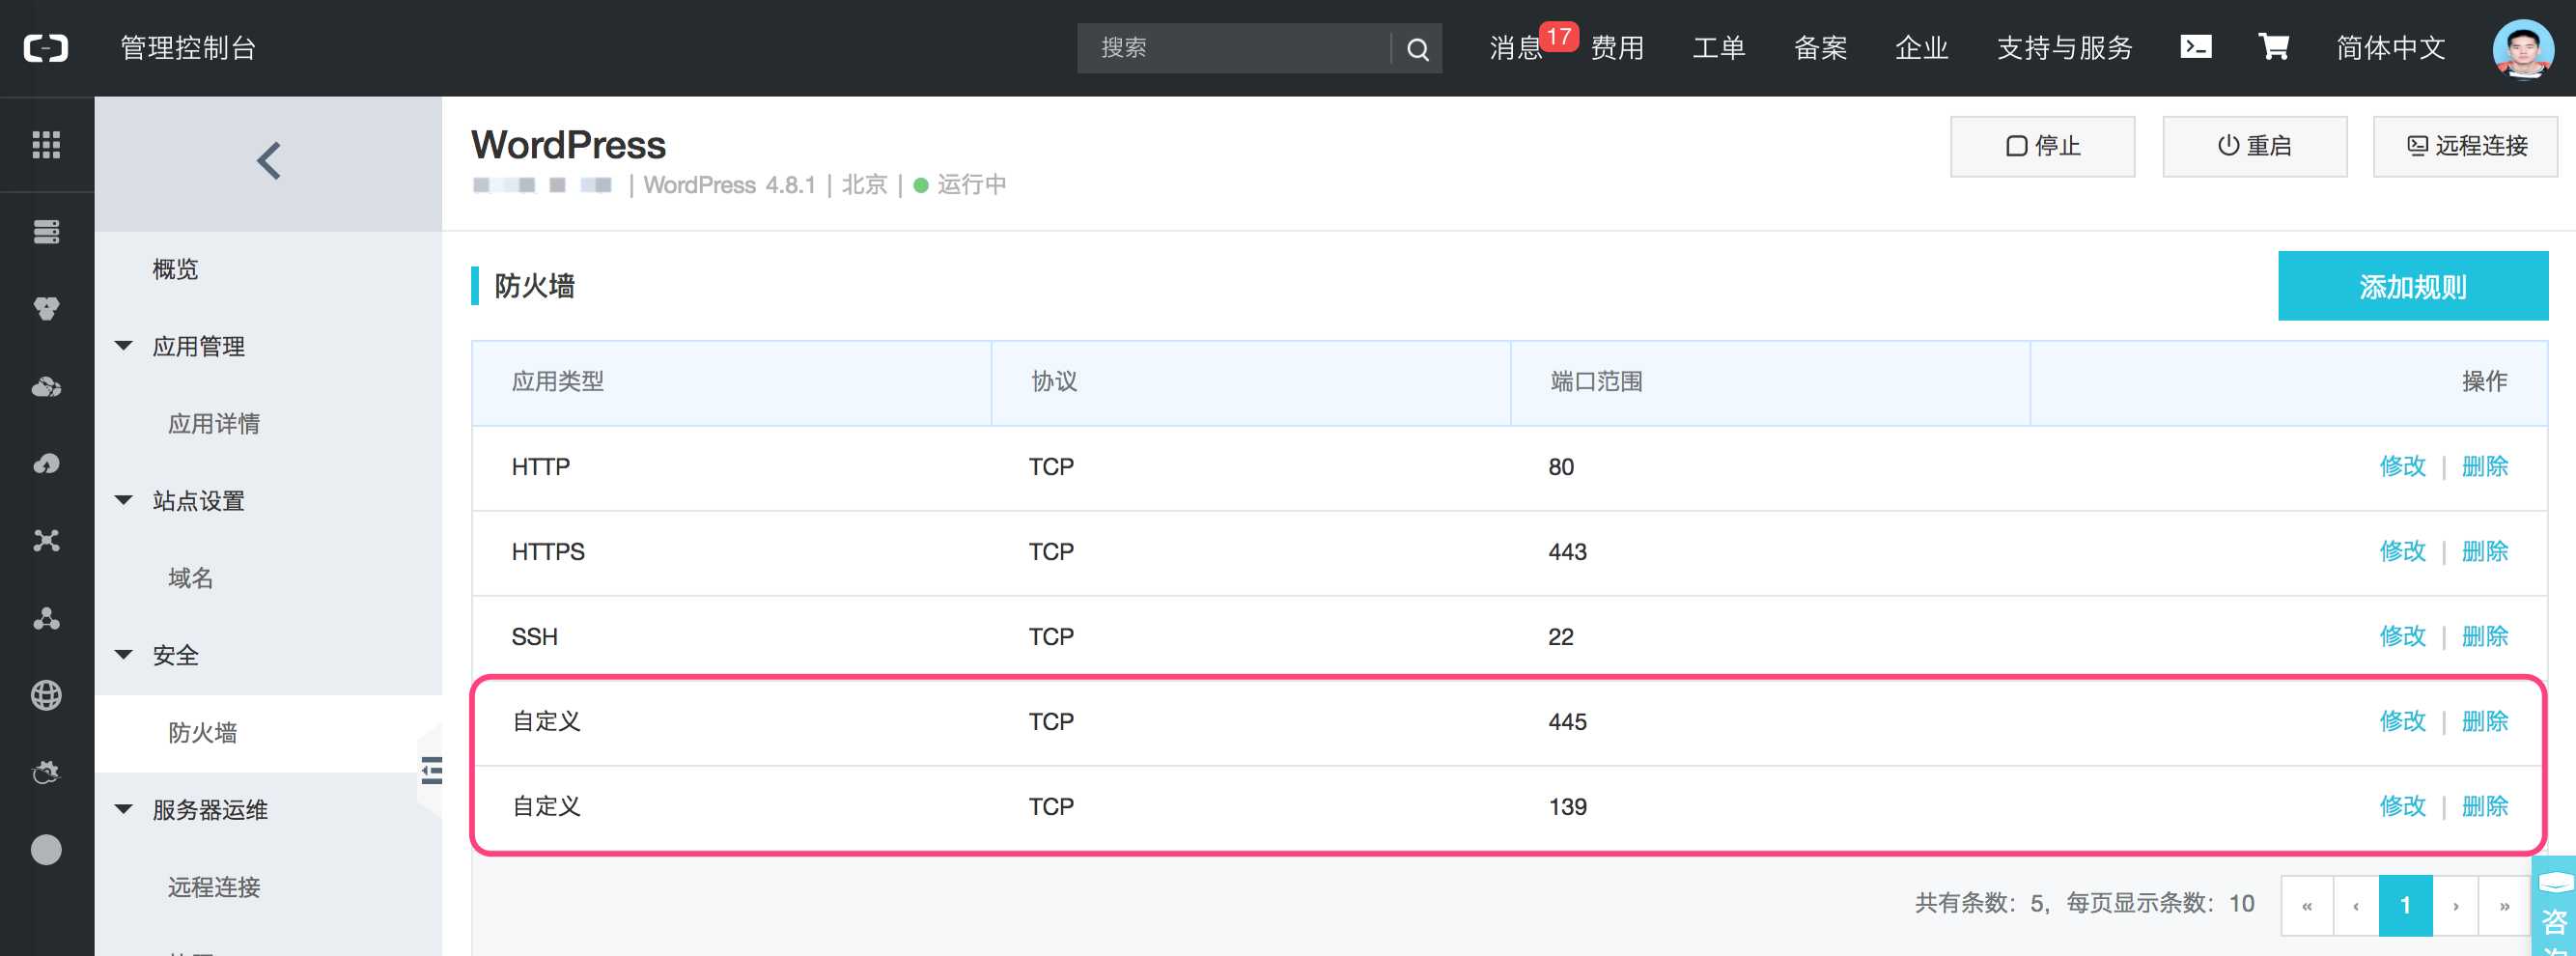Viewport: 2576px width, 956px height.
Task: Click 修改 for the HTTPS rule
Action: [x=2402, y=552]
